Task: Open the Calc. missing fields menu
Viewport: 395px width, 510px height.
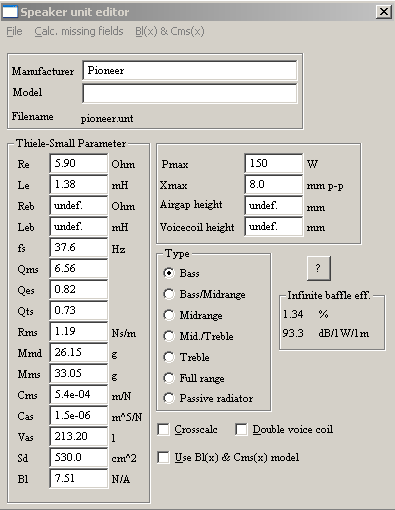Action: (x=79, y=31)
